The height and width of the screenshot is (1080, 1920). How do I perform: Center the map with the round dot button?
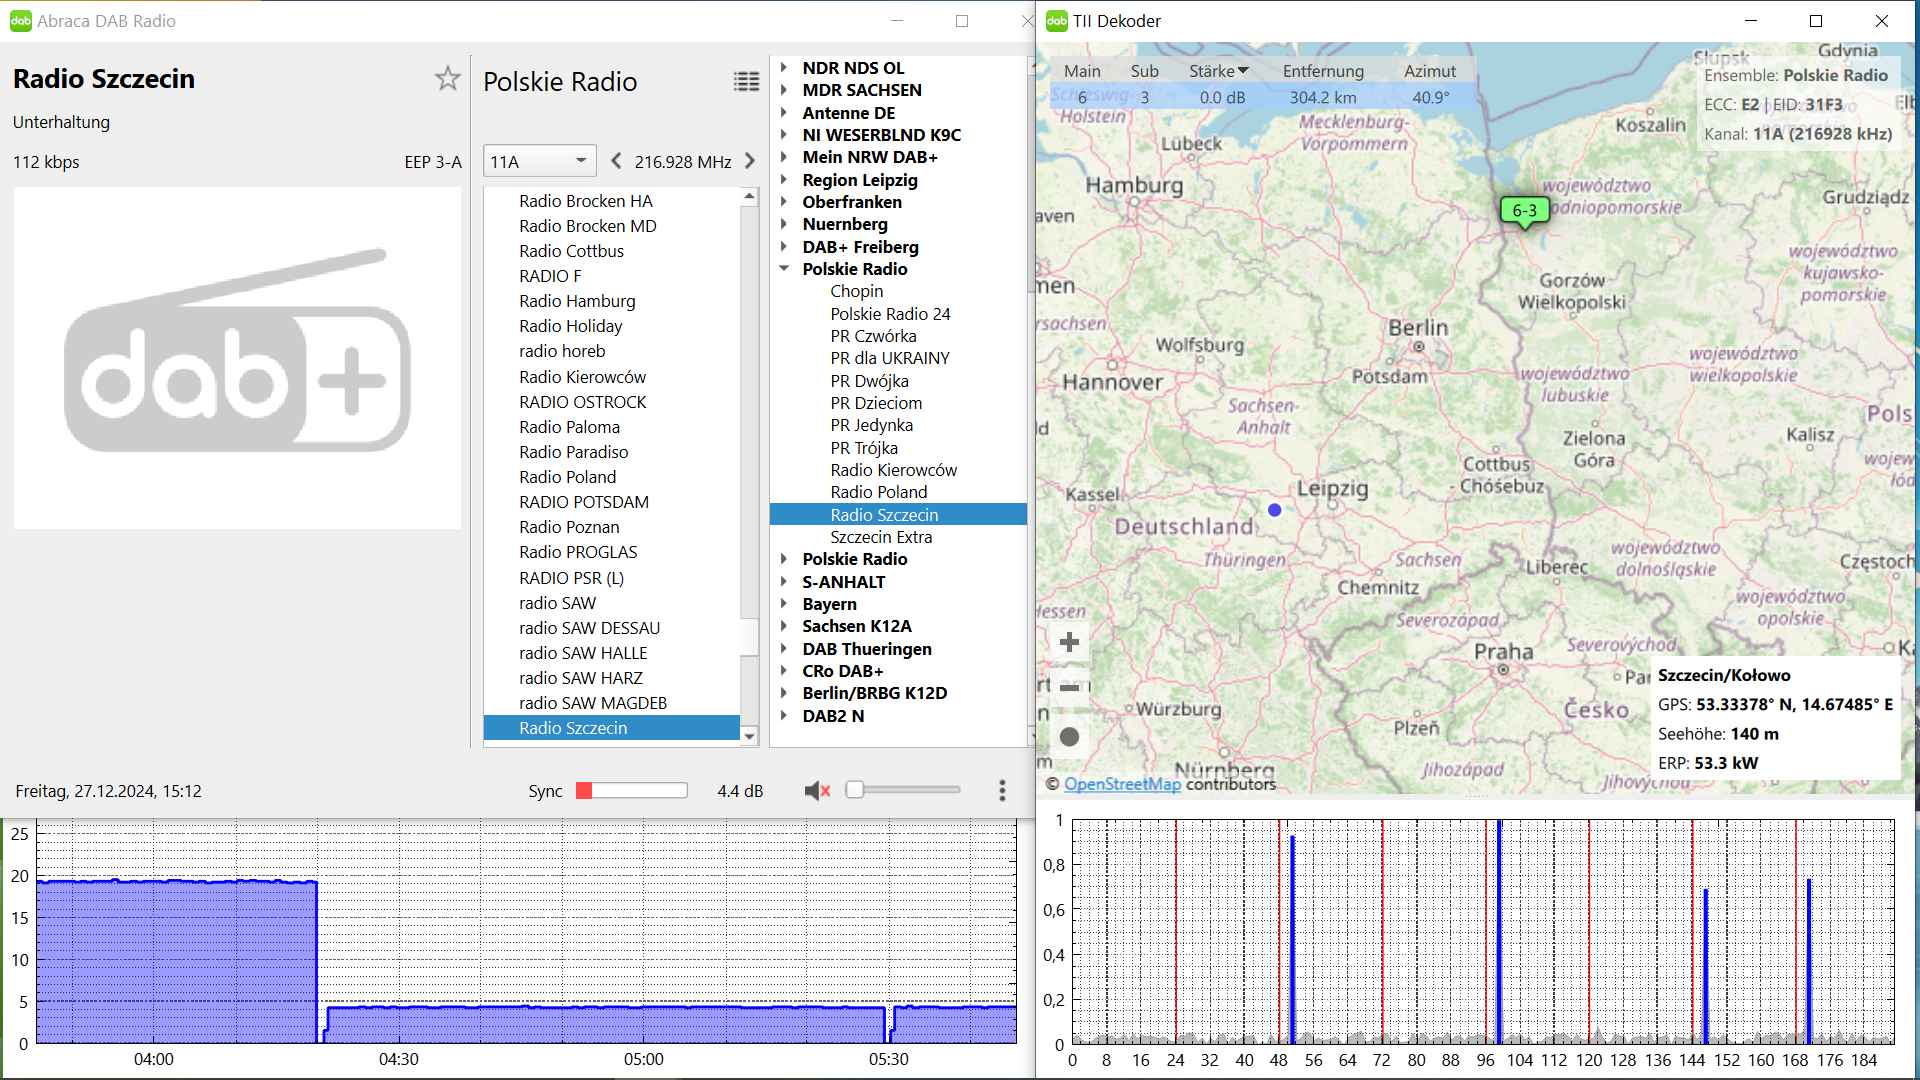pos(1069,737)
